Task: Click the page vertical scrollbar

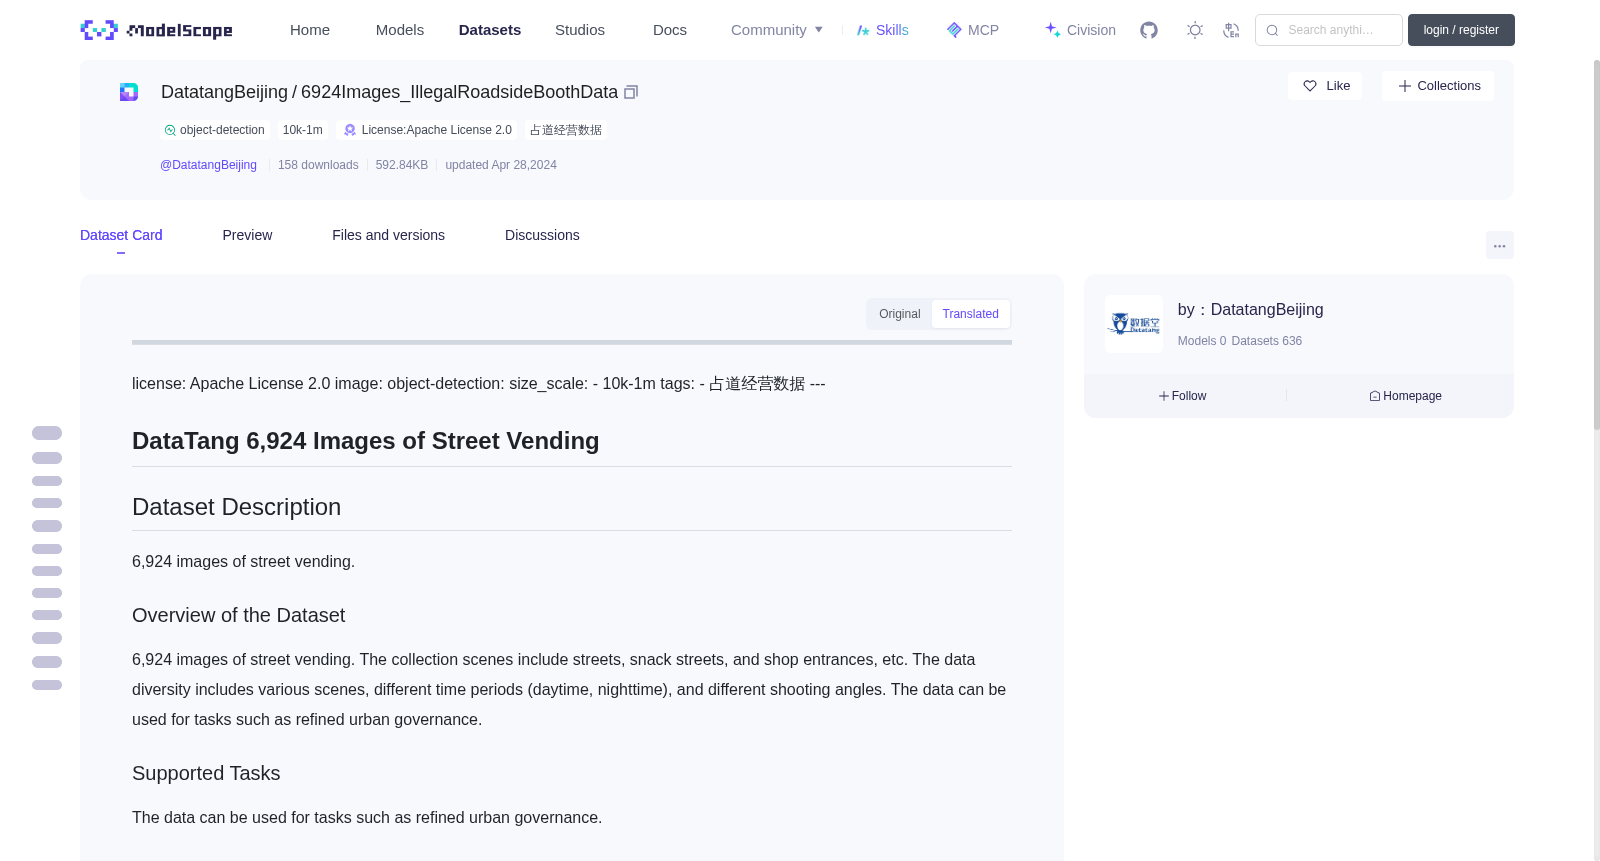Action: (1596, 245)
